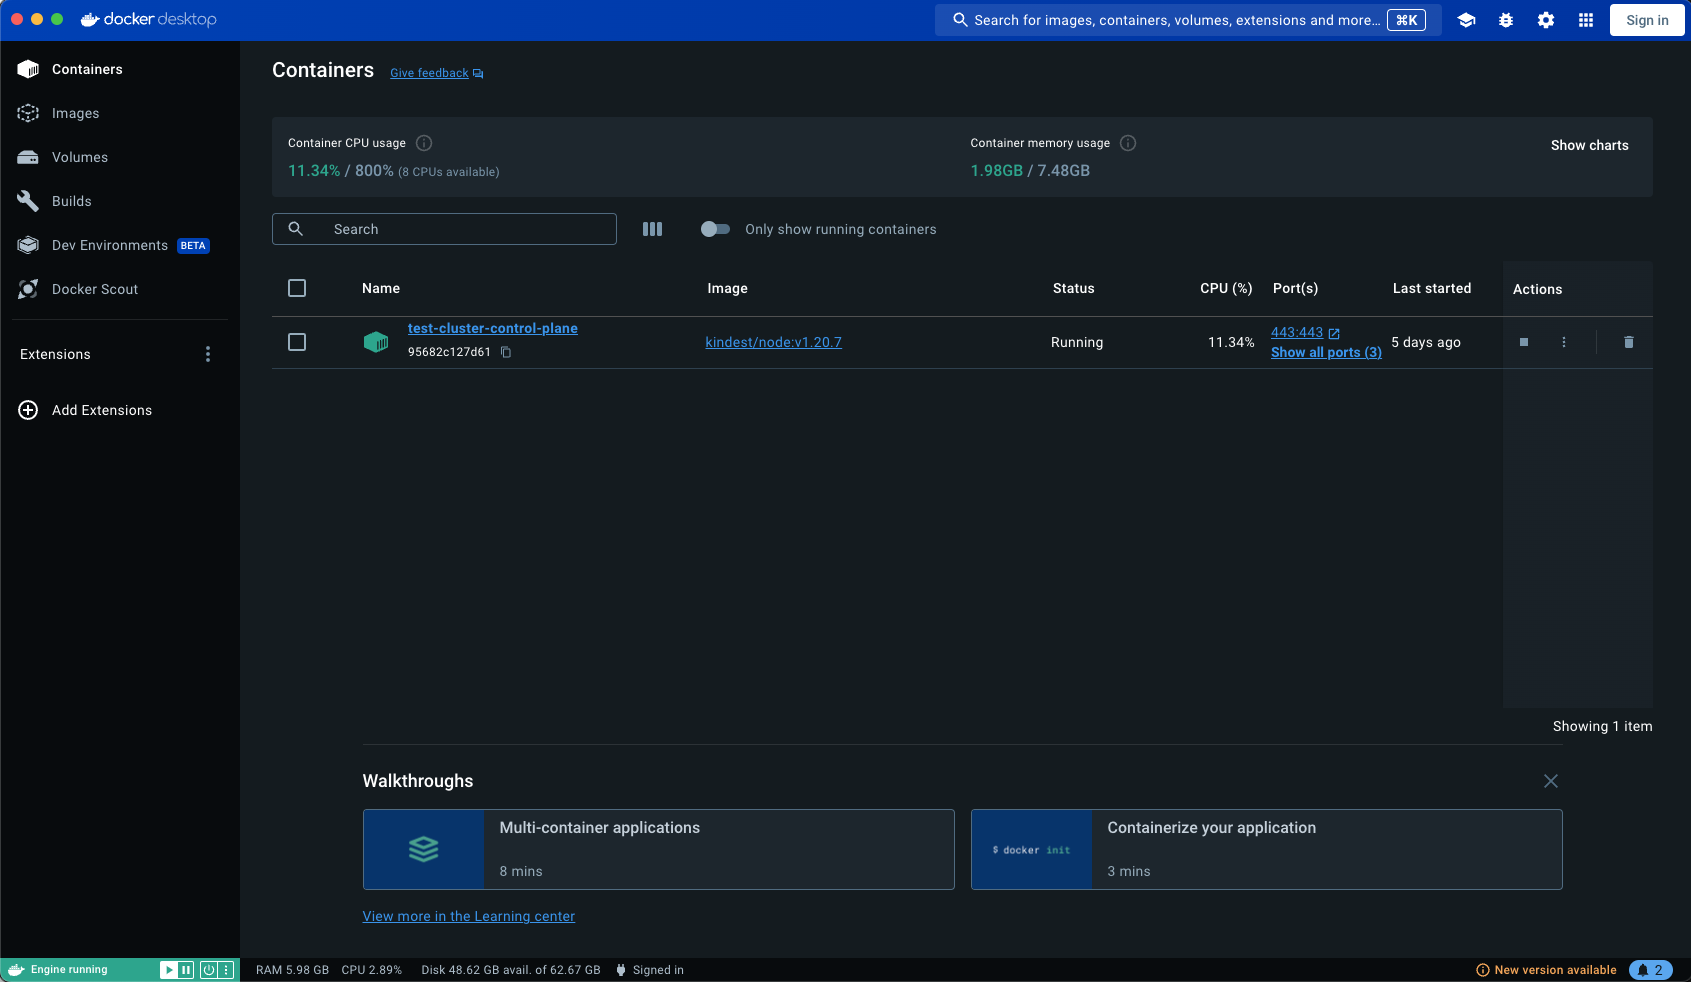Check the select-all containers checkbox
The width and height of the screenshot is (1691, 982).
(x=297, y=288)
